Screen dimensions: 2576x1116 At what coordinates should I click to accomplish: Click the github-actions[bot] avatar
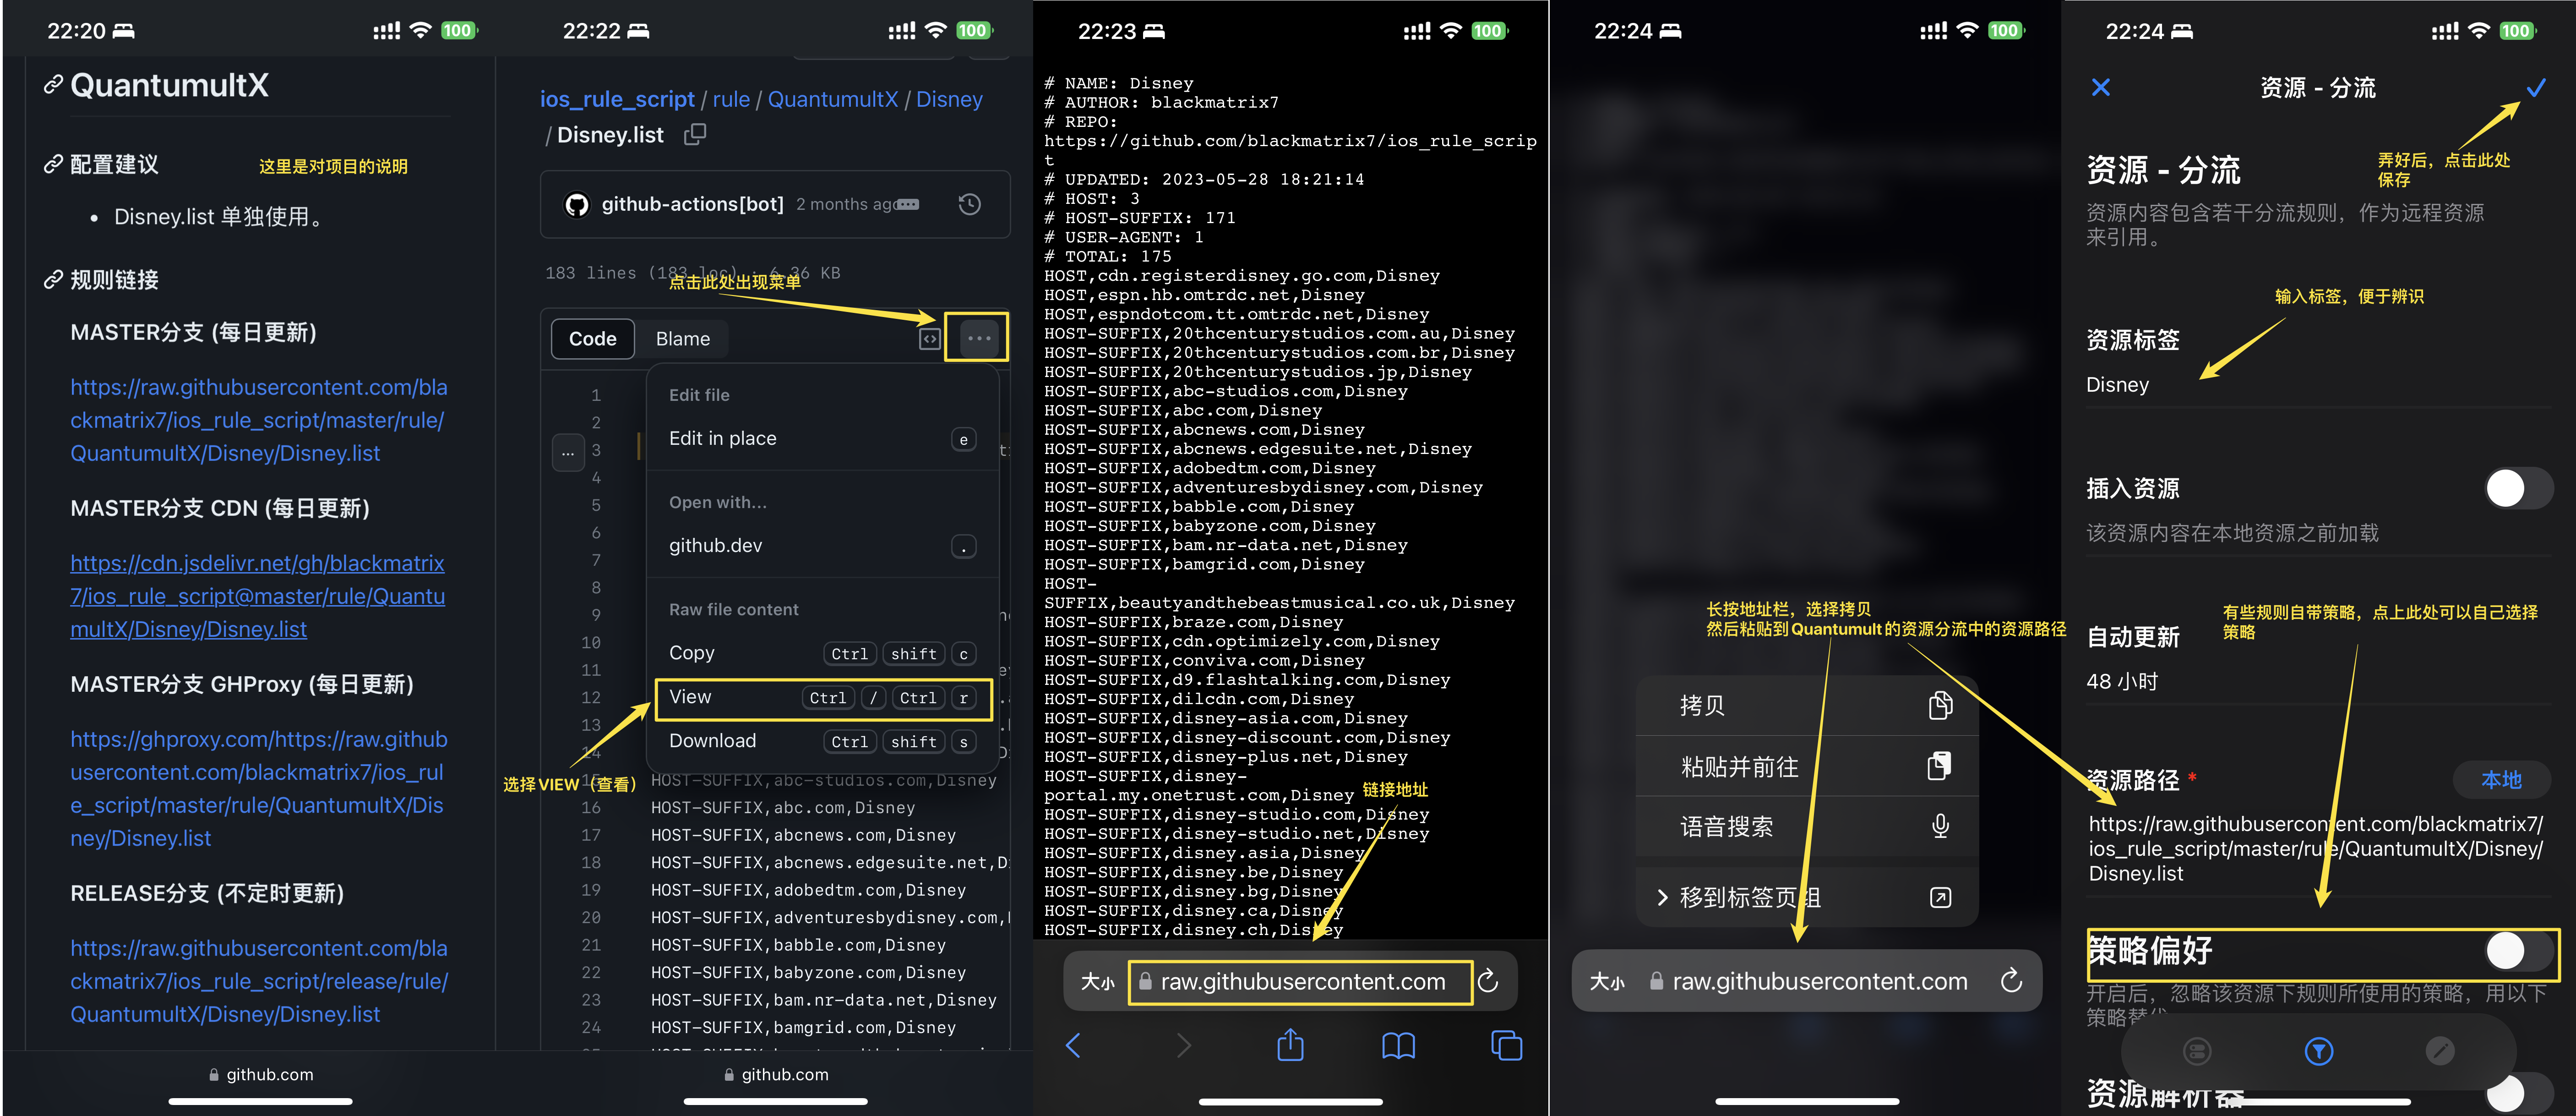[x=577, y=205]
